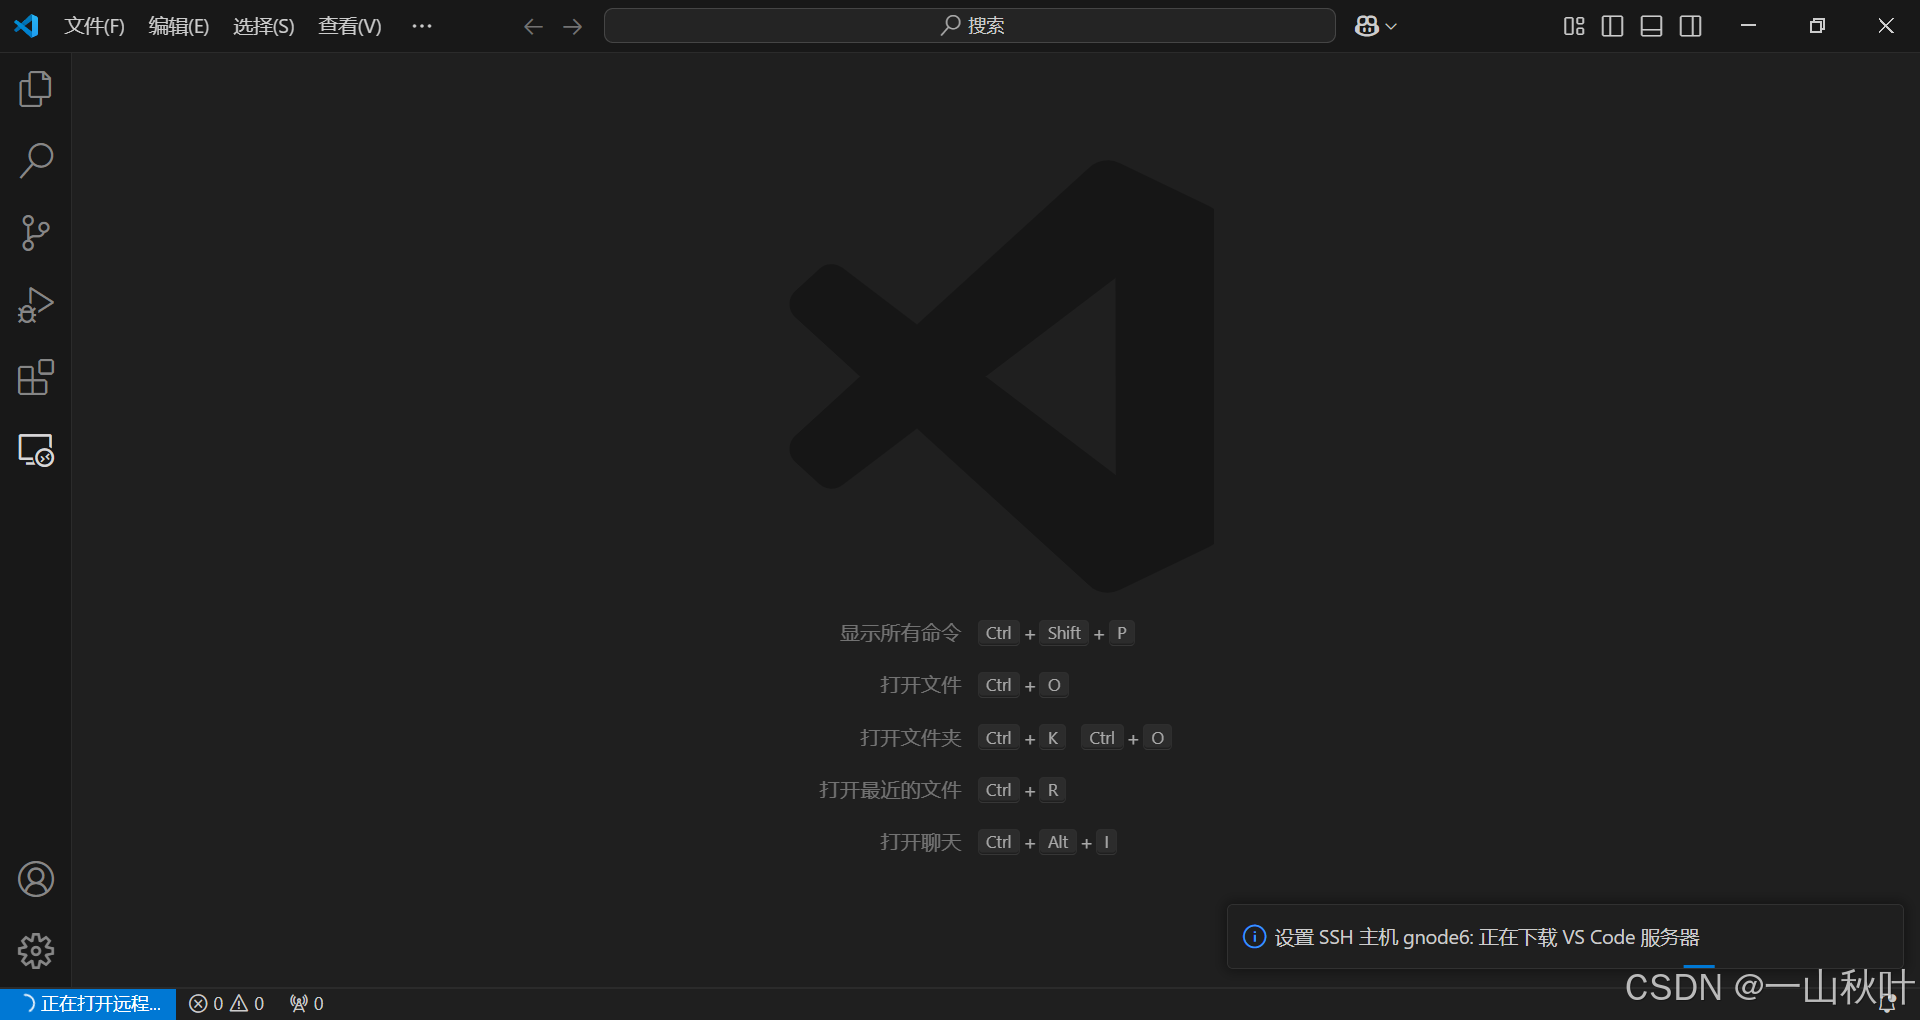
Task: Go forward using the right arrow
Action: pyautogui.click(x=573, y=26)
